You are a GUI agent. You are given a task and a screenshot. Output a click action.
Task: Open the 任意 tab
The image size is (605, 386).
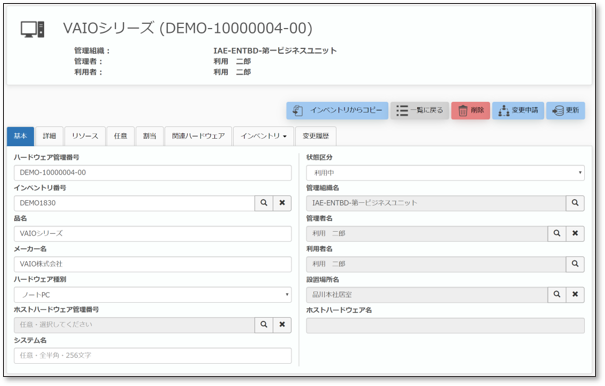pos(120,136)
